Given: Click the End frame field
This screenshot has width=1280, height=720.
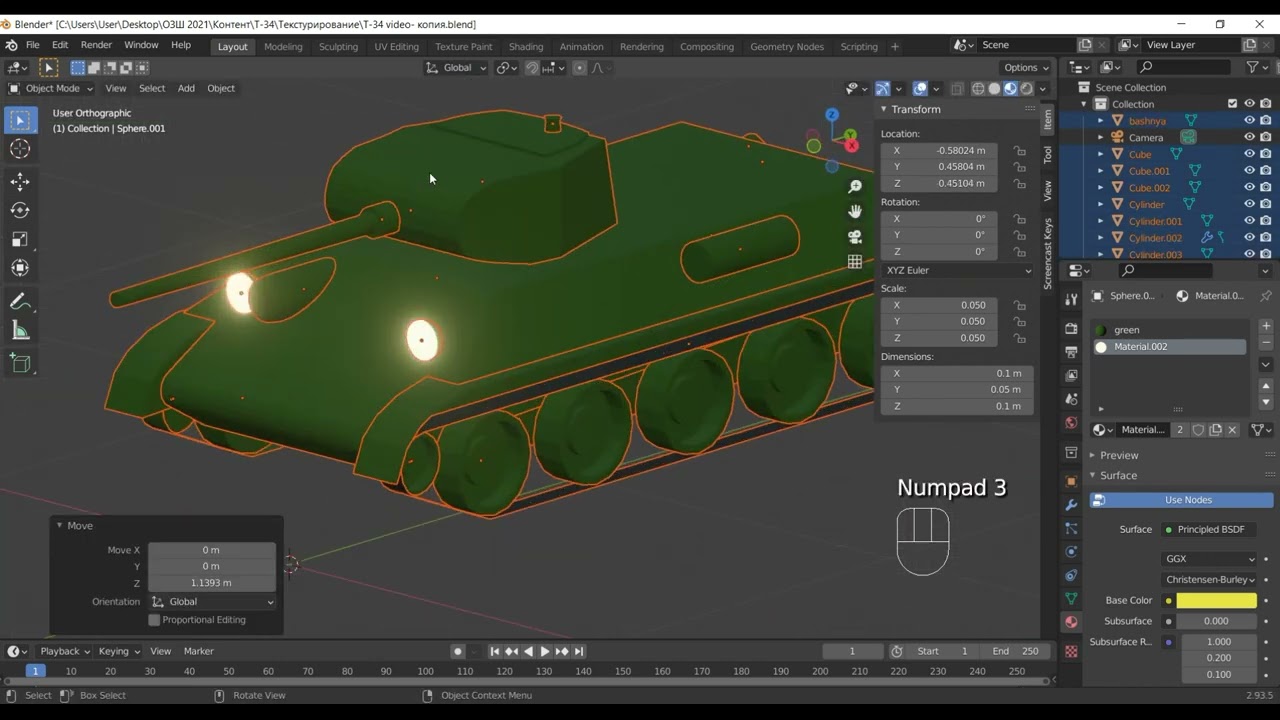Looking at the screenshot, I should click(x=1016, y=651).
